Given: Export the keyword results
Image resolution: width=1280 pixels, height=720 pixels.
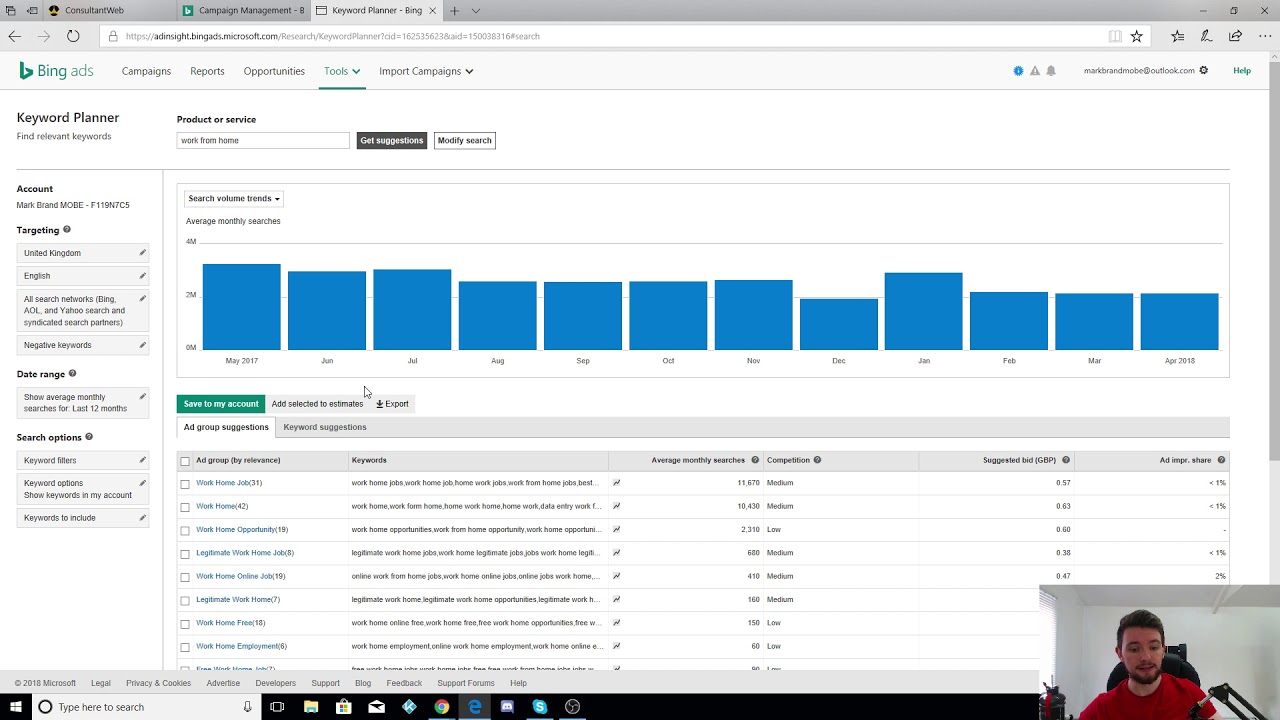Looking at the screenshot, I should [x=392, y=404].
